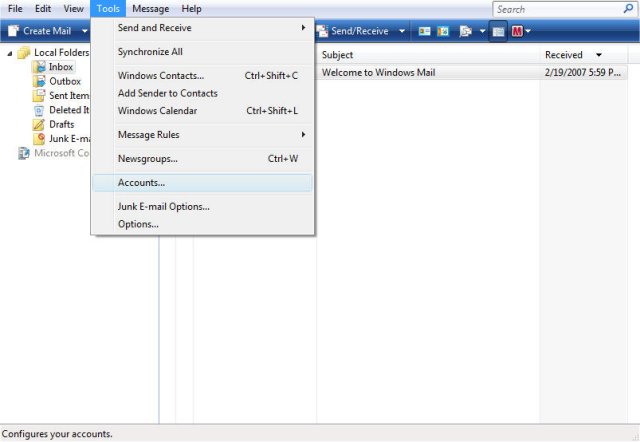The height and width of the screenshot is (442, 640).
Task: Close the open Tools menu
Action: (x=108, y=9)
